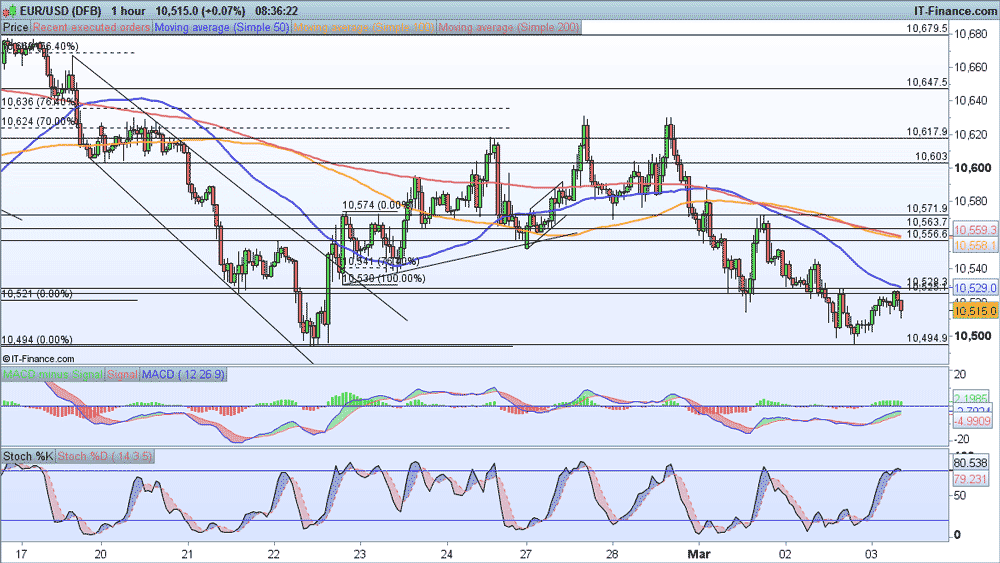1000x563 pixels.
Task: Click MACD signal value tag -4.9909
Action: [973, 421]
